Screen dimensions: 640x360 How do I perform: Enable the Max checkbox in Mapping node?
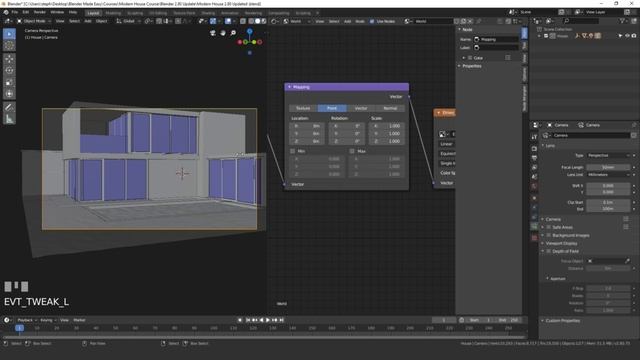pyautogui.click(x=352, y=151)
